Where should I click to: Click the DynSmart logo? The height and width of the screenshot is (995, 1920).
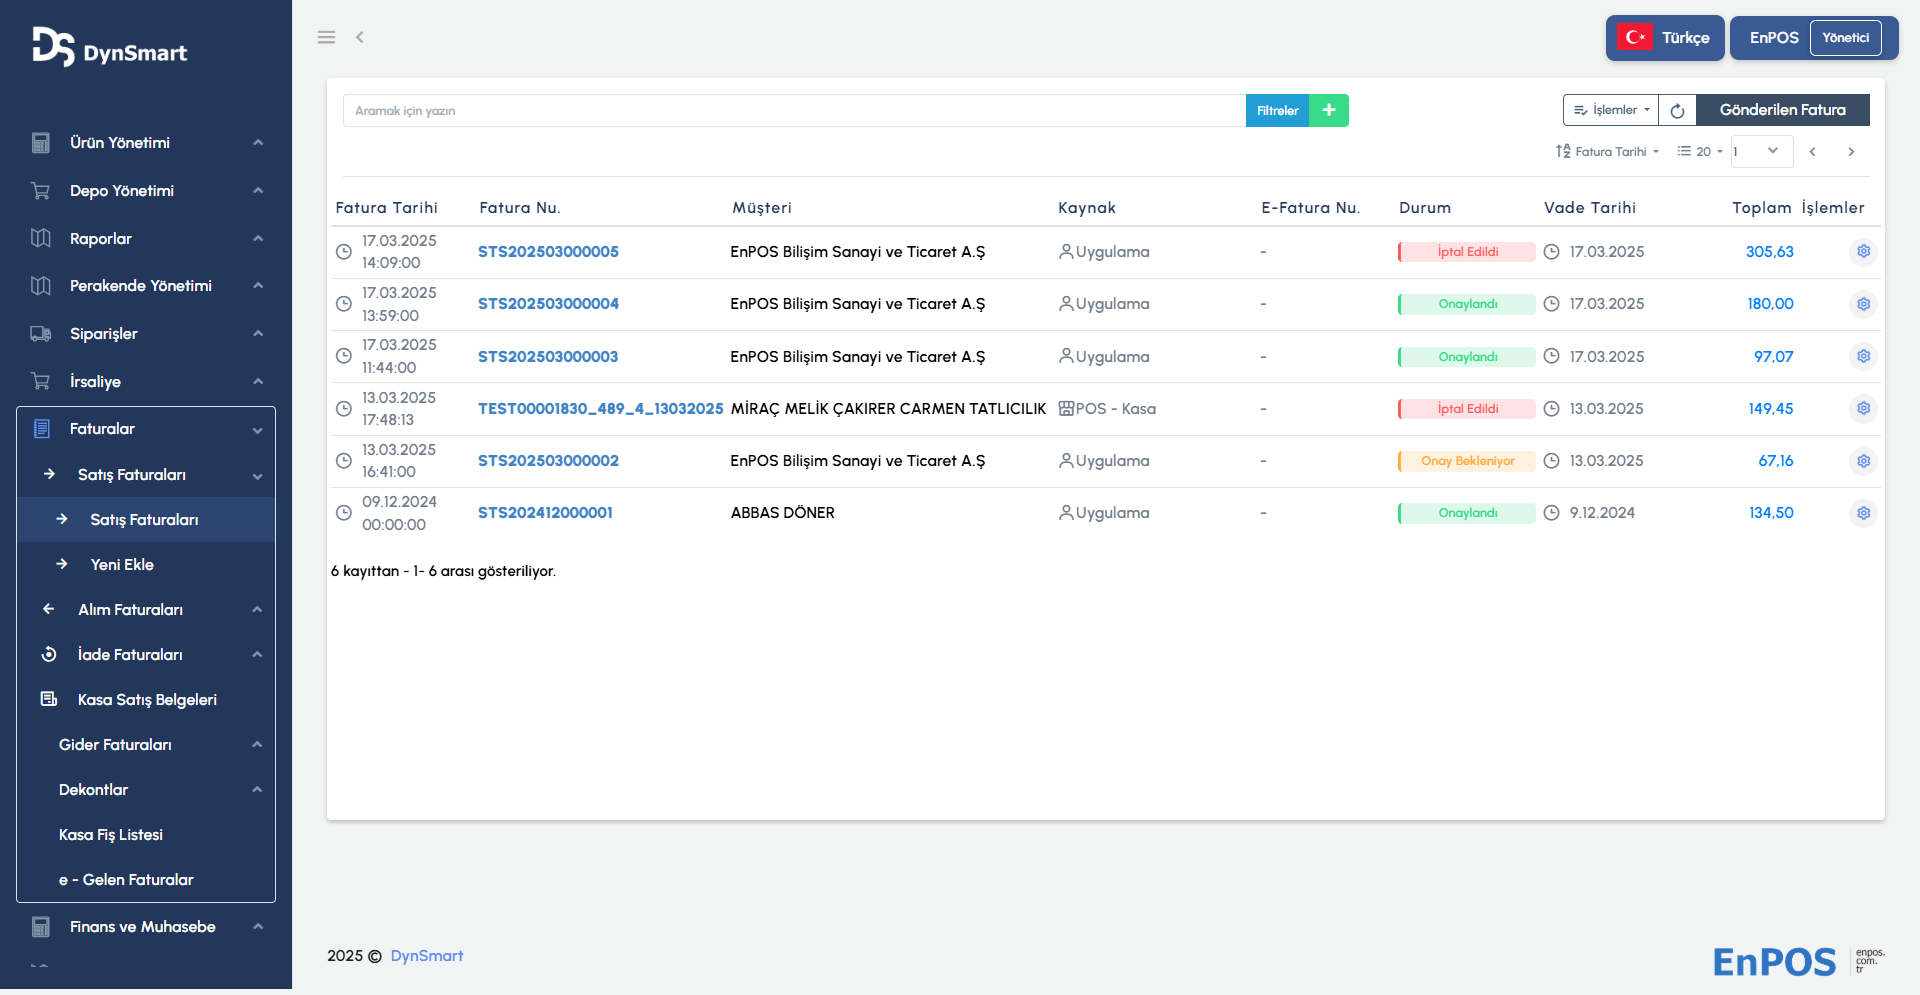tap(109, 48)
